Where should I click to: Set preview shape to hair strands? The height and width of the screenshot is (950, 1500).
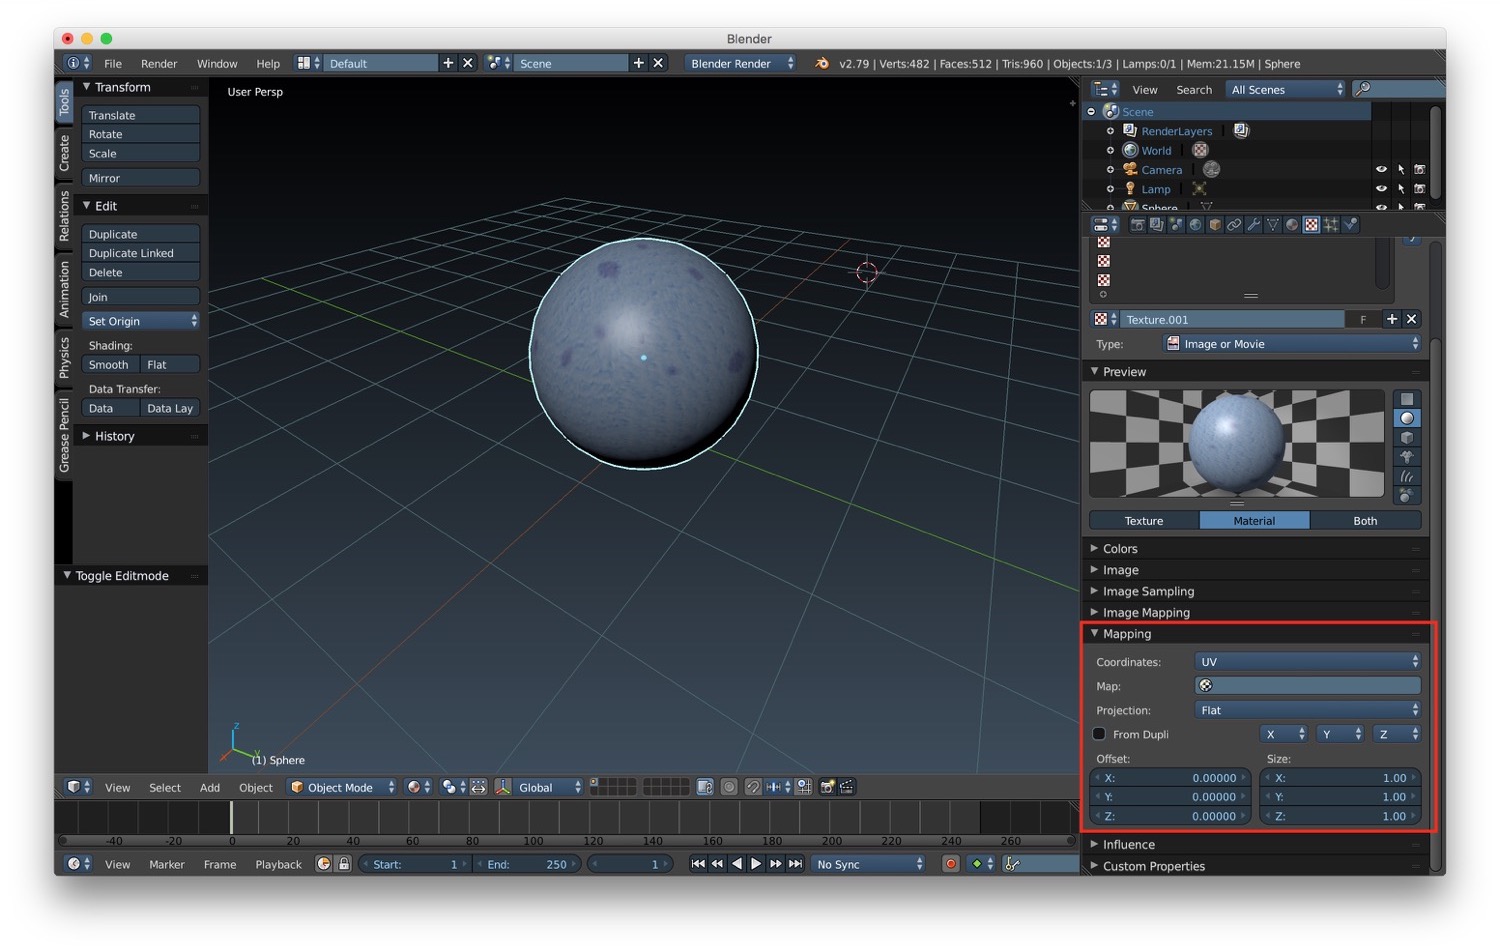1407,476
